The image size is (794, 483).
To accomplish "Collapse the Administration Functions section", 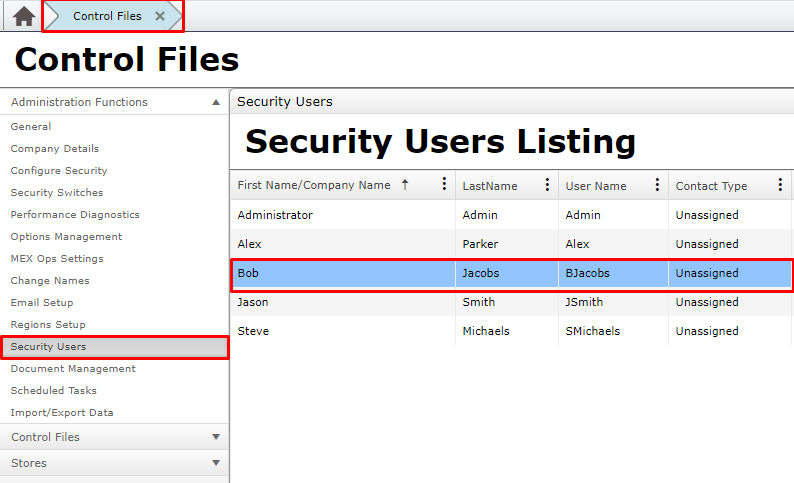I will 216,102.
